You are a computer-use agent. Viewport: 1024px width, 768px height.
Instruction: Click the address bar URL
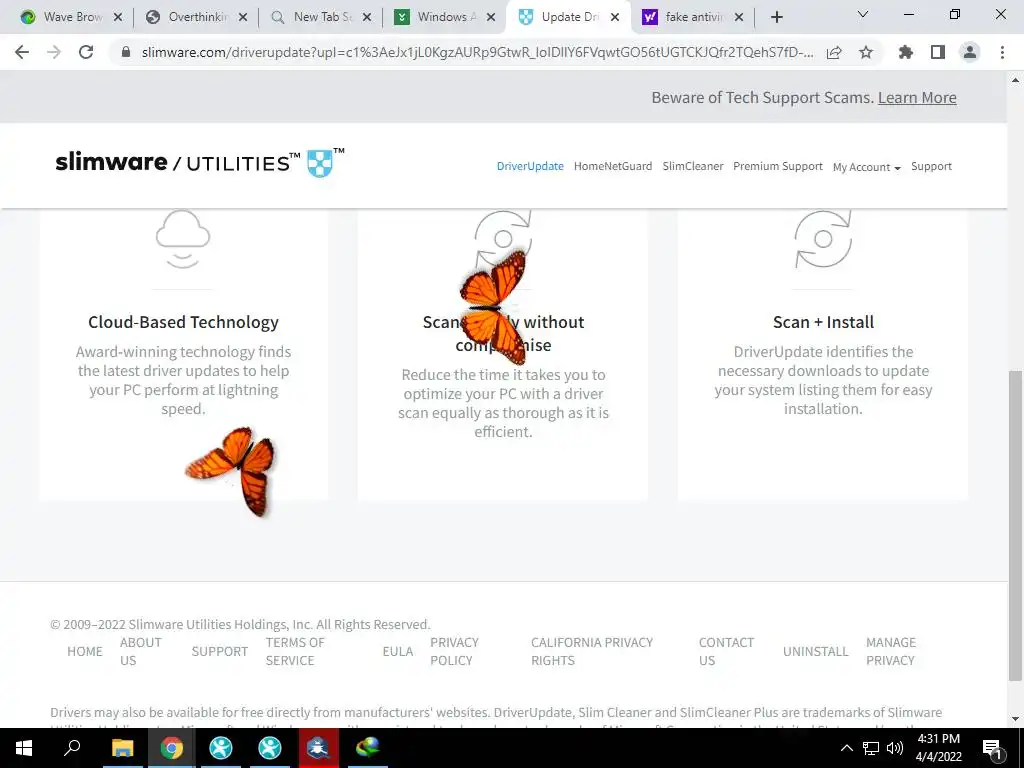(477, 52)
